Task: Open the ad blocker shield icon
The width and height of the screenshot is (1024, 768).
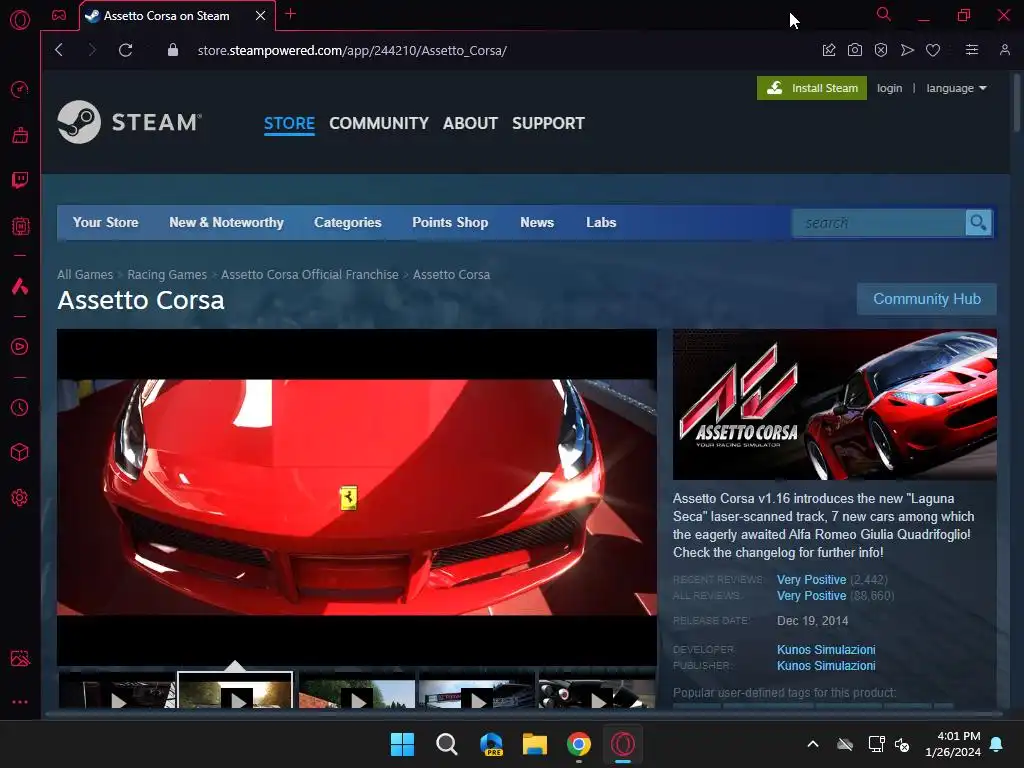Action: pos(881,50)
